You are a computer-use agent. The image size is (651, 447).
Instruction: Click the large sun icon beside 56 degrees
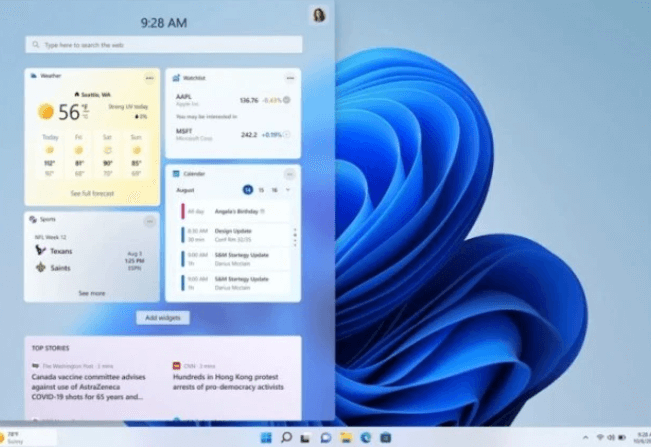pos(46,112)
